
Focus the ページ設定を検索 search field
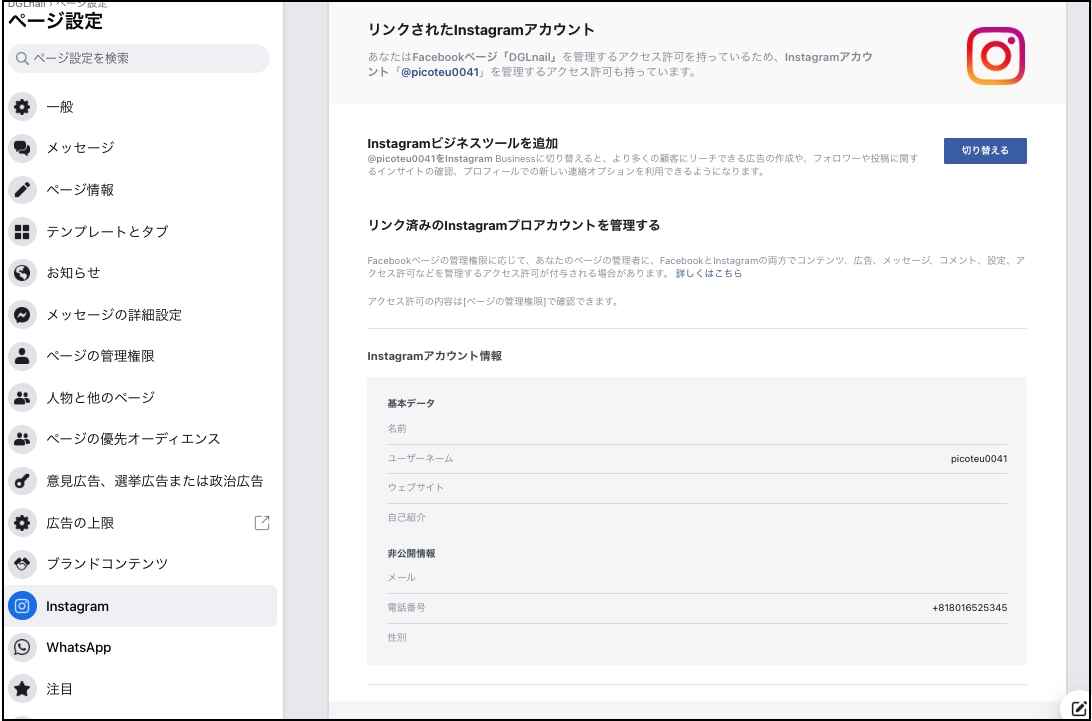[x=139, y=59]
